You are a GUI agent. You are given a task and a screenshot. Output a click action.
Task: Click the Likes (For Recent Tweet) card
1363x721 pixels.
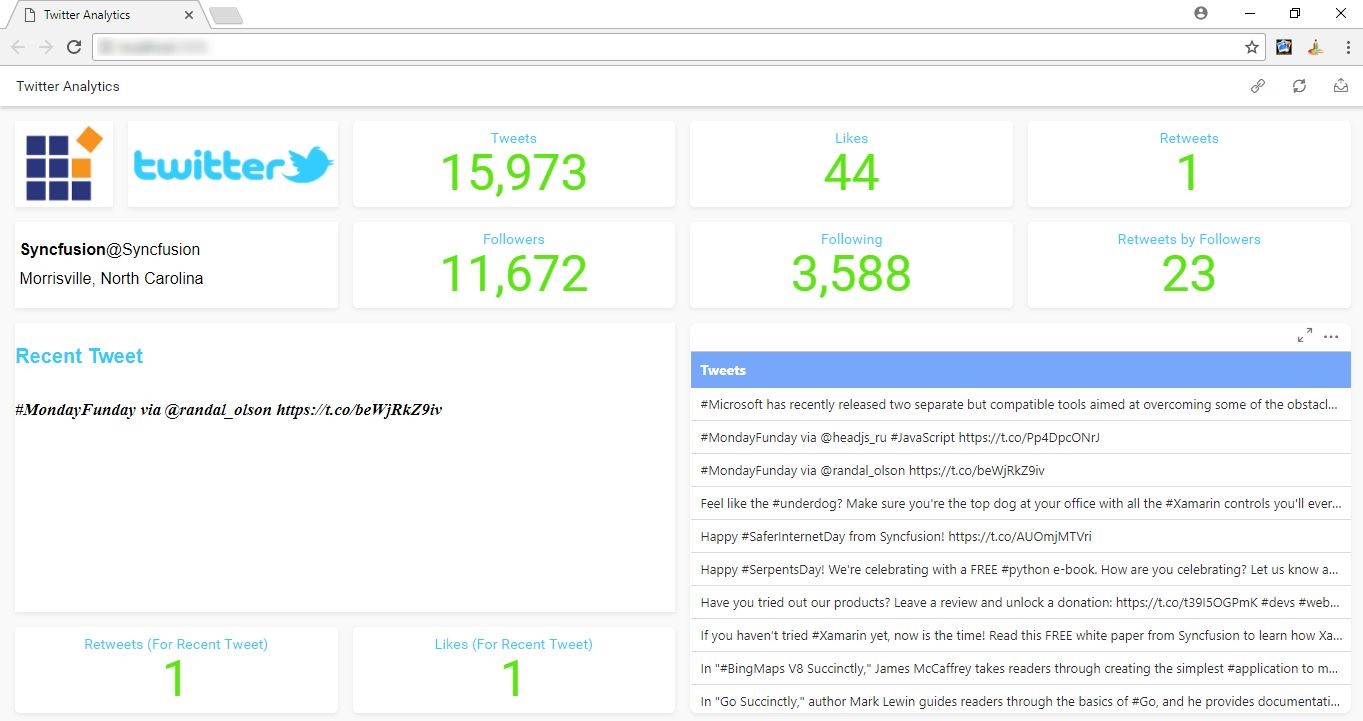point(514,670)
